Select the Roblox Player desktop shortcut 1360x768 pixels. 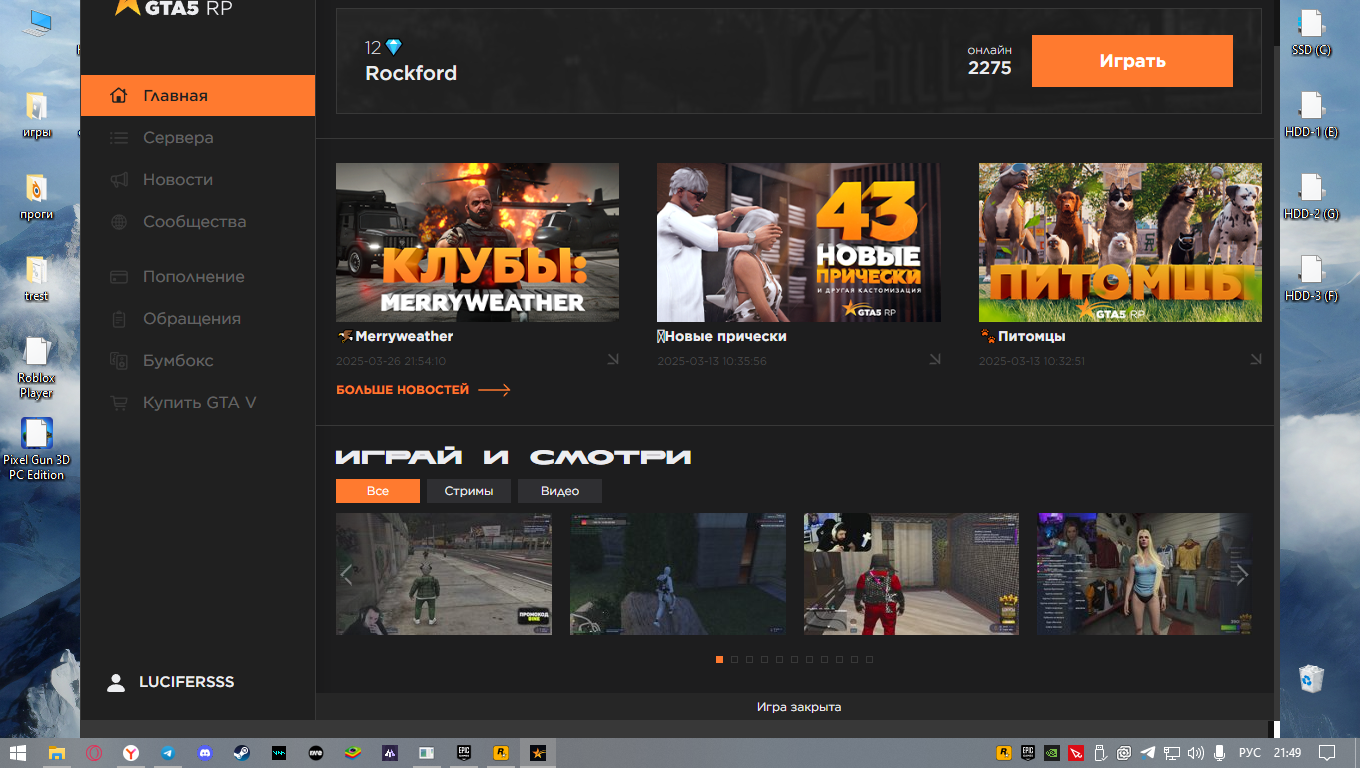[x=36, y=367]
